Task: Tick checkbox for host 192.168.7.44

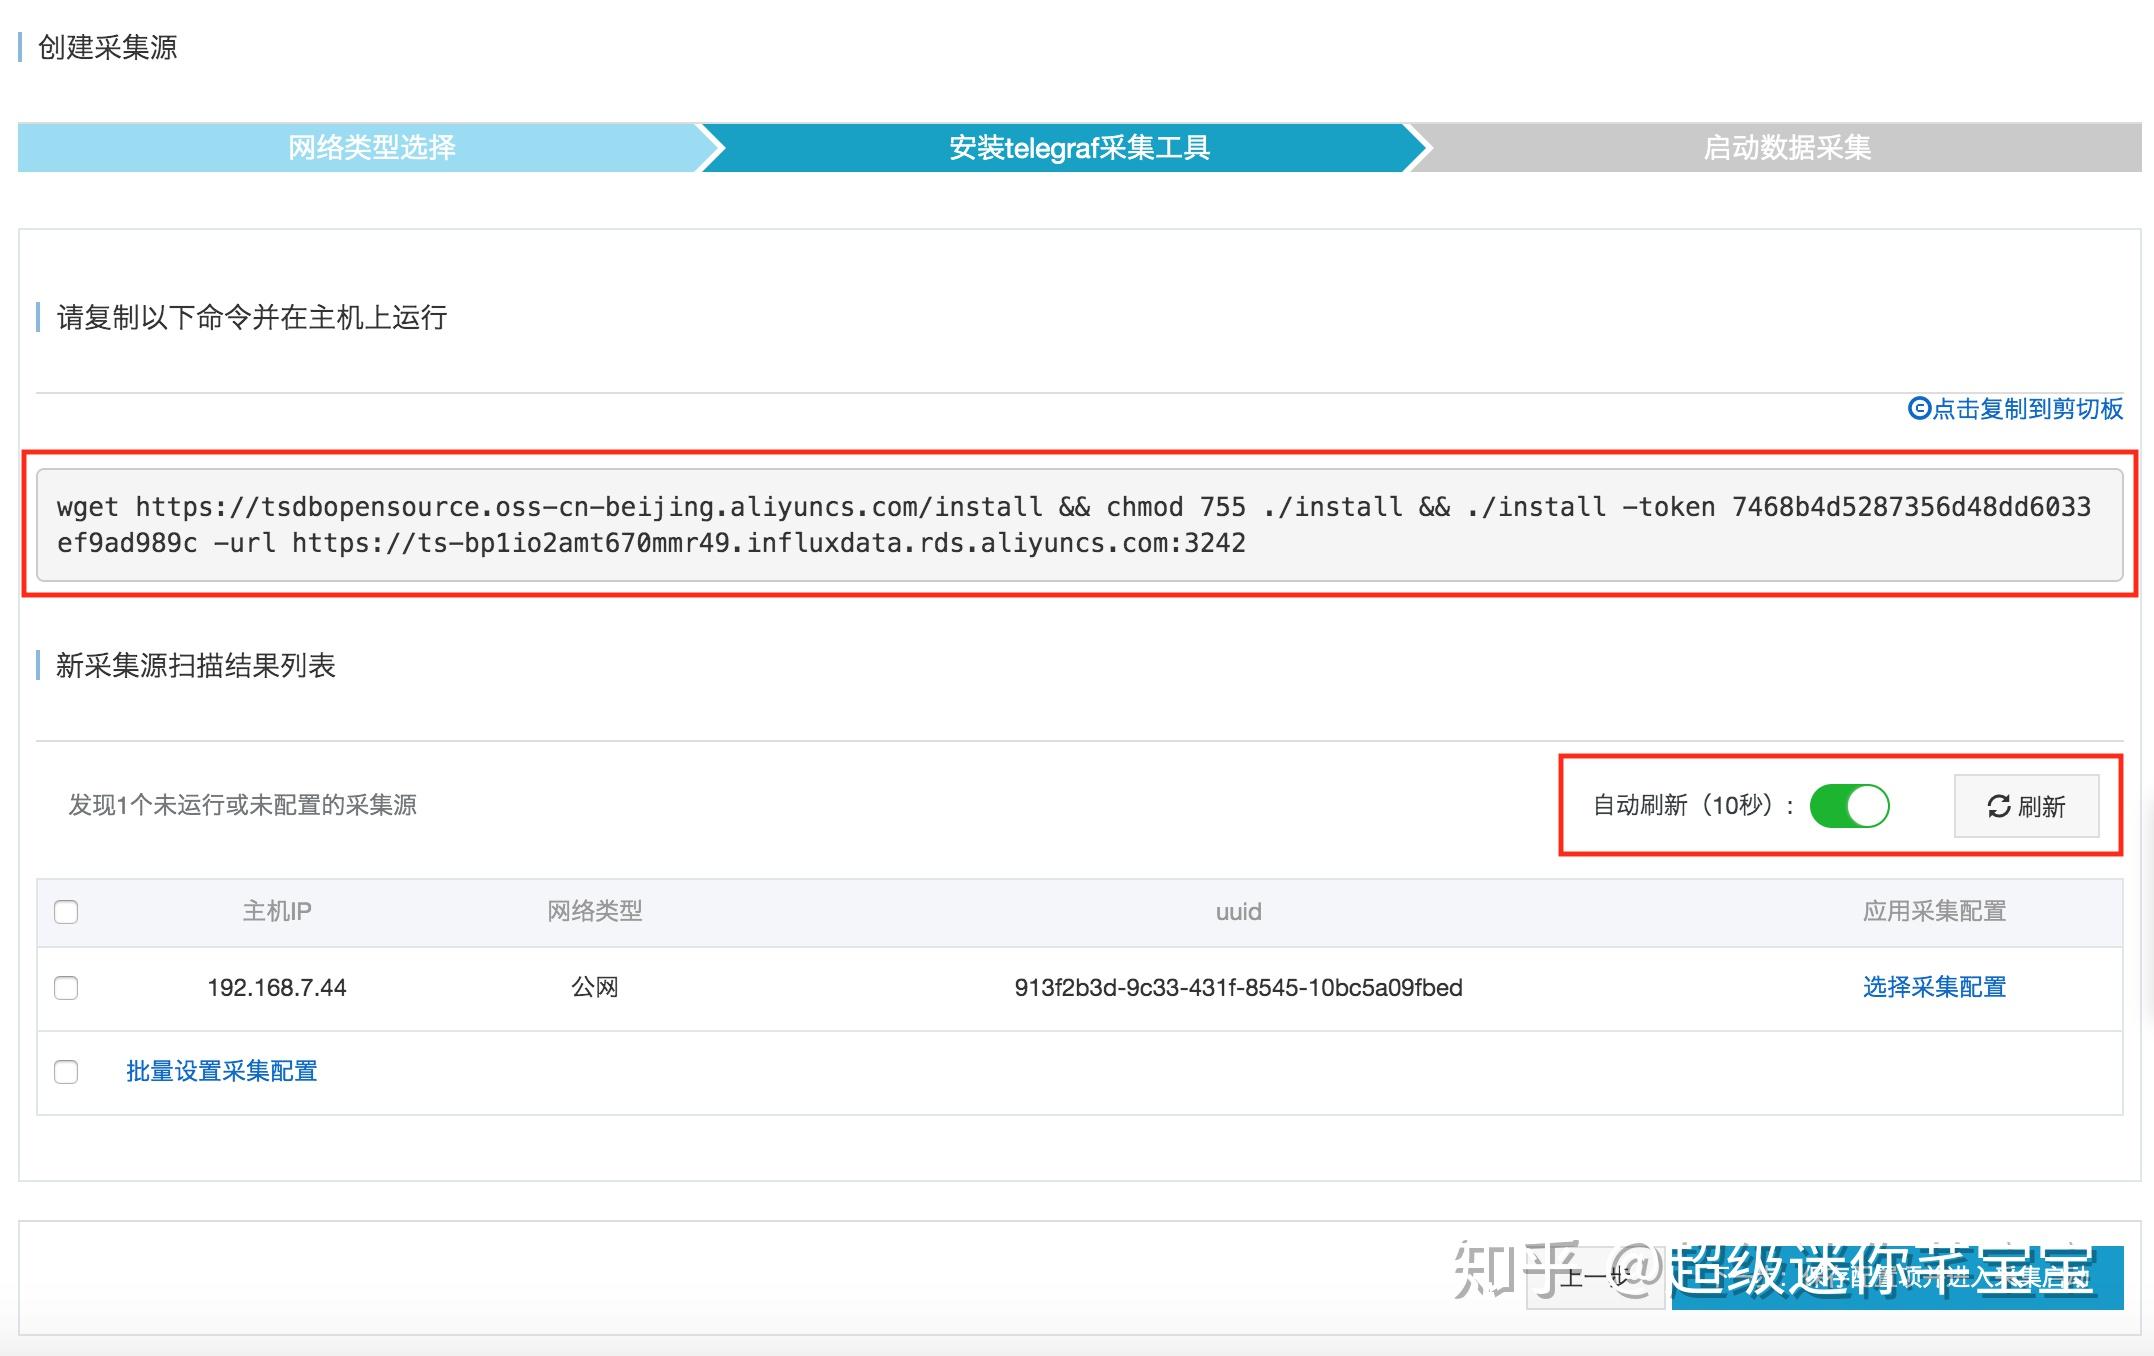Action: pyautogui.click(x=66, y=988)
